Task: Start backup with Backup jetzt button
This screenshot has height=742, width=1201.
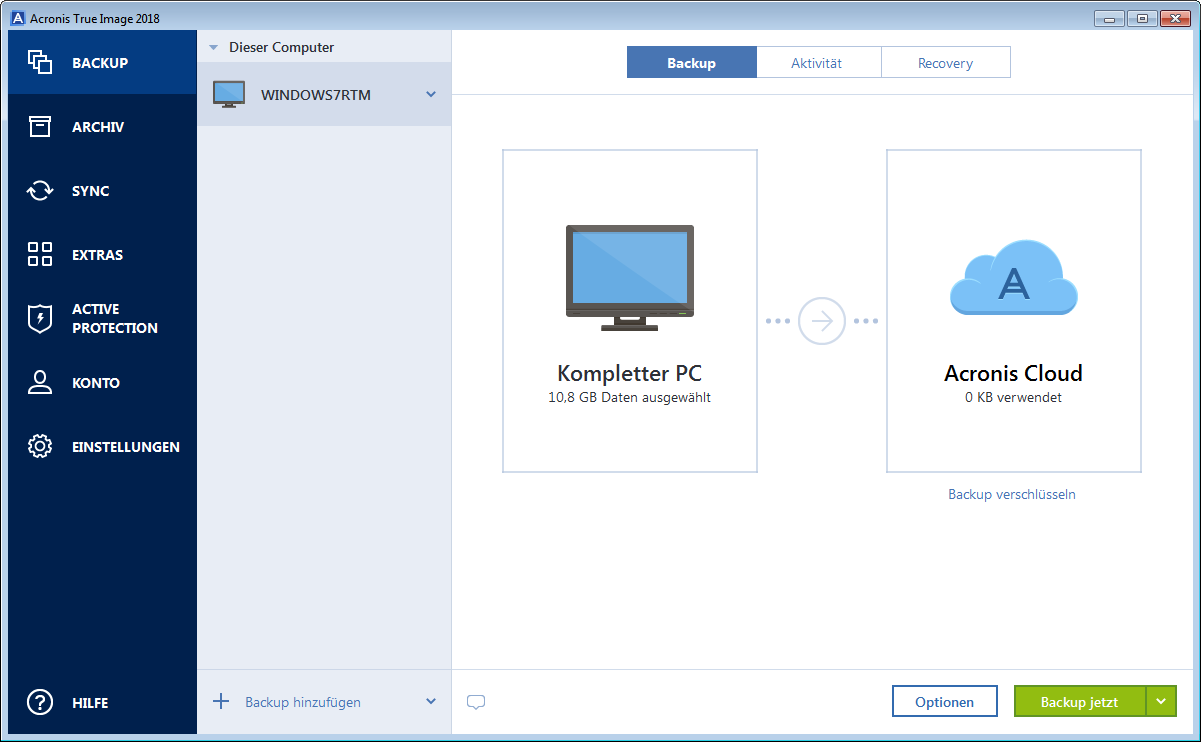Action: tap(1079, 702)
